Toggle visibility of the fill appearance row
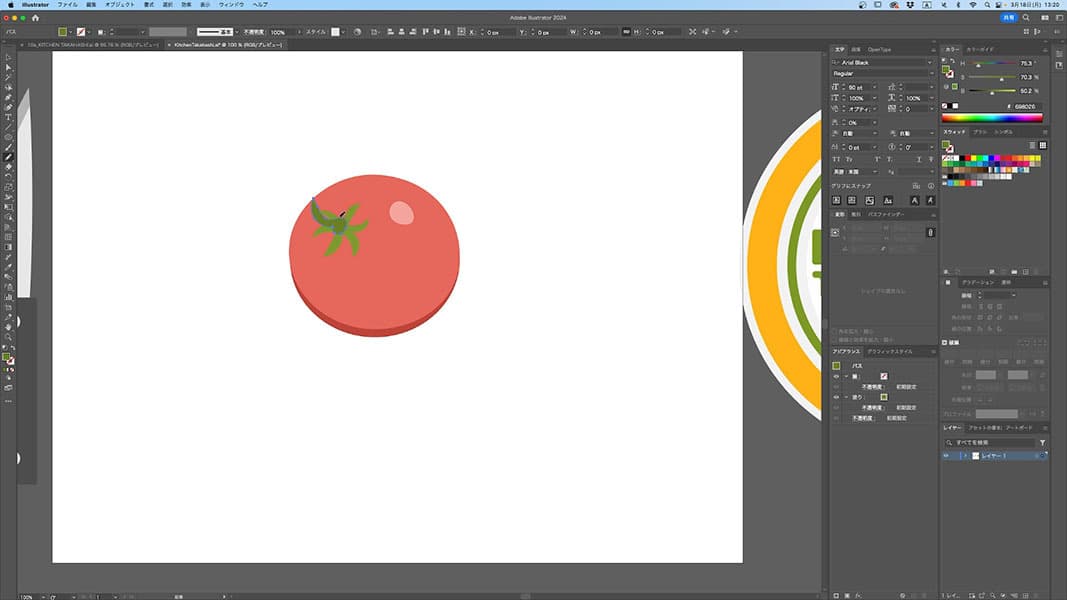Viewport: 1067px width, 600px height. (836, 397)
